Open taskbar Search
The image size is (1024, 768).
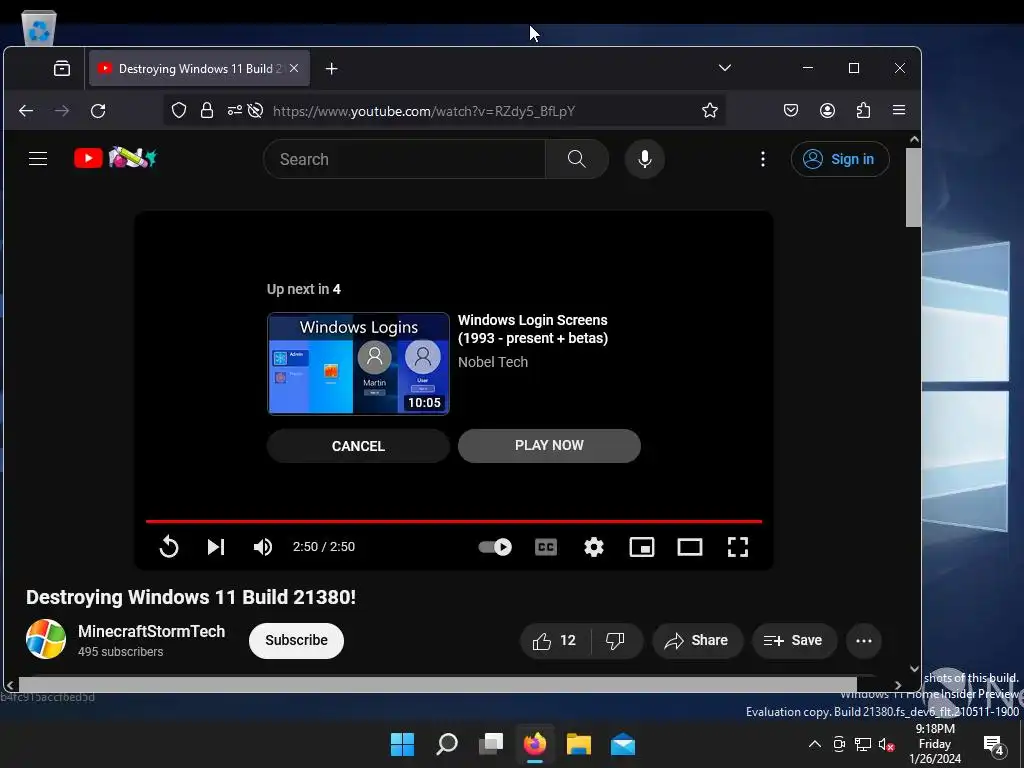coord(447,744)
